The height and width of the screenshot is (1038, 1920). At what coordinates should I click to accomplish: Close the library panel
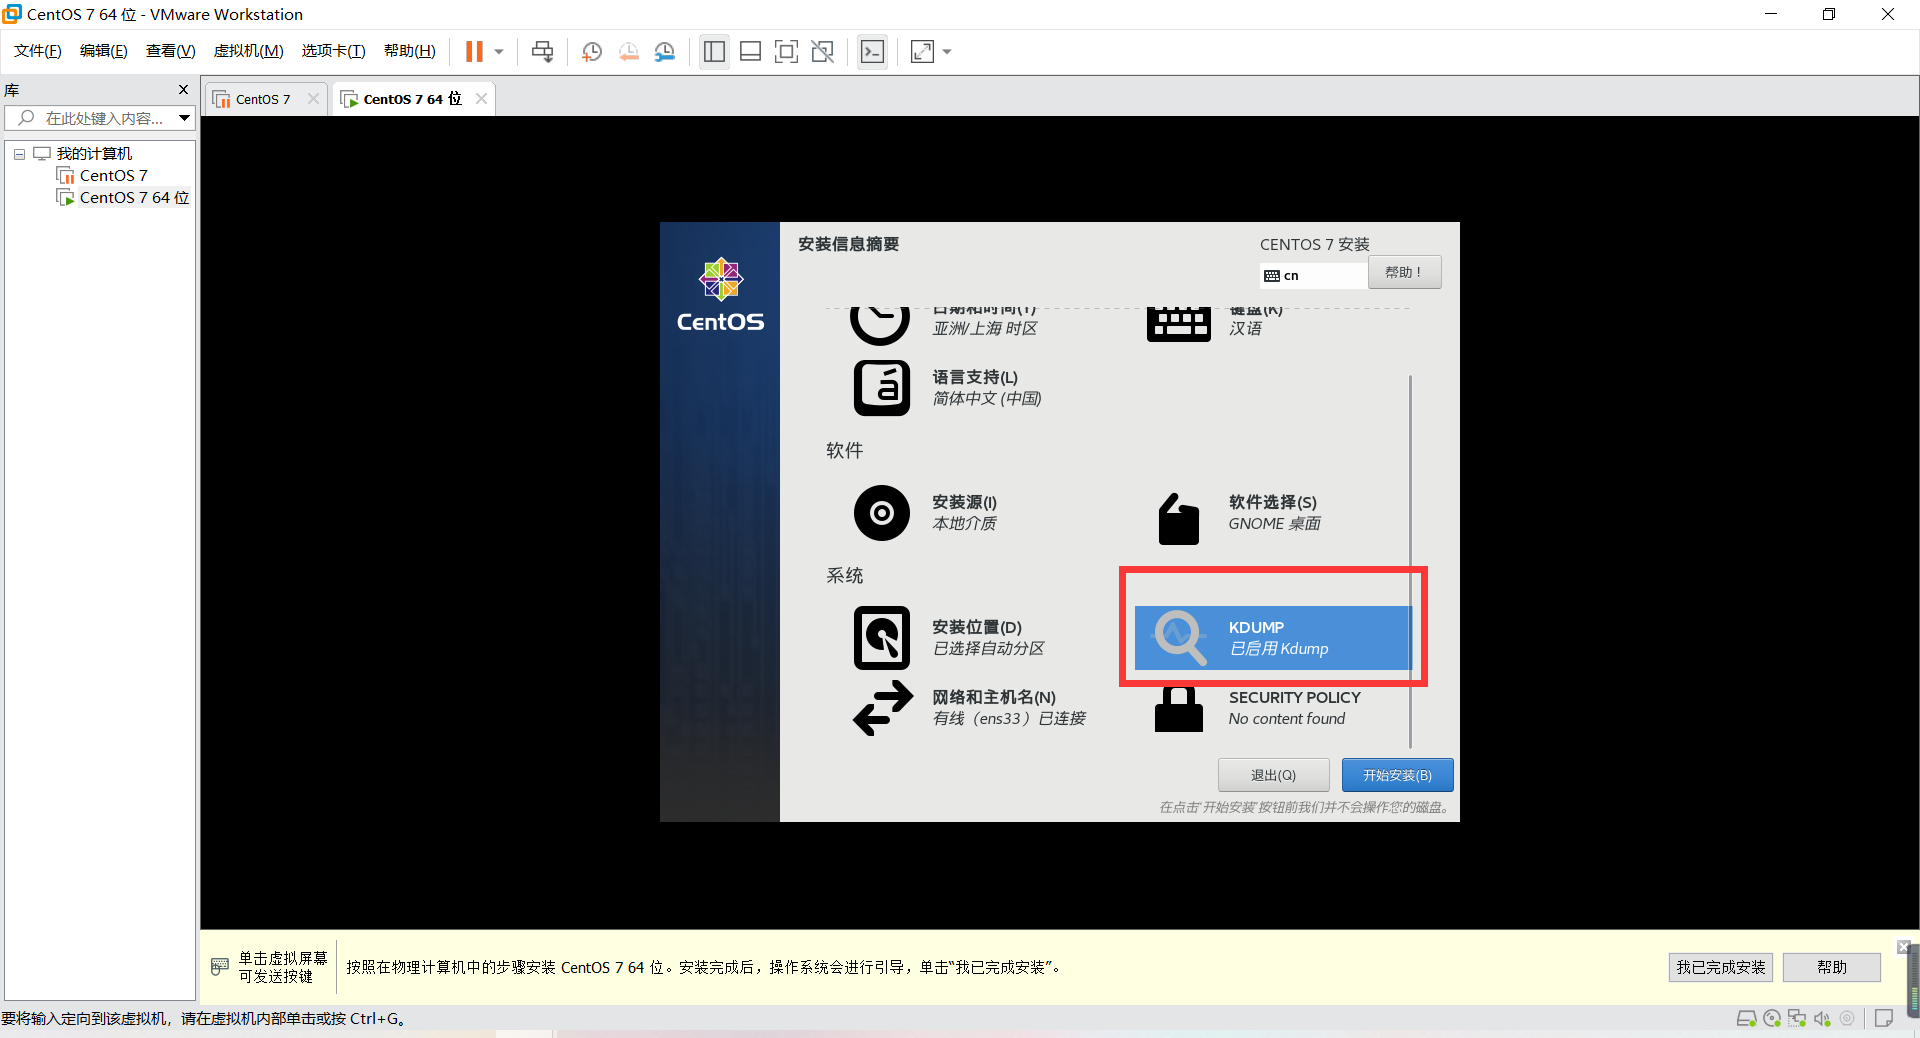pos(183,90)
